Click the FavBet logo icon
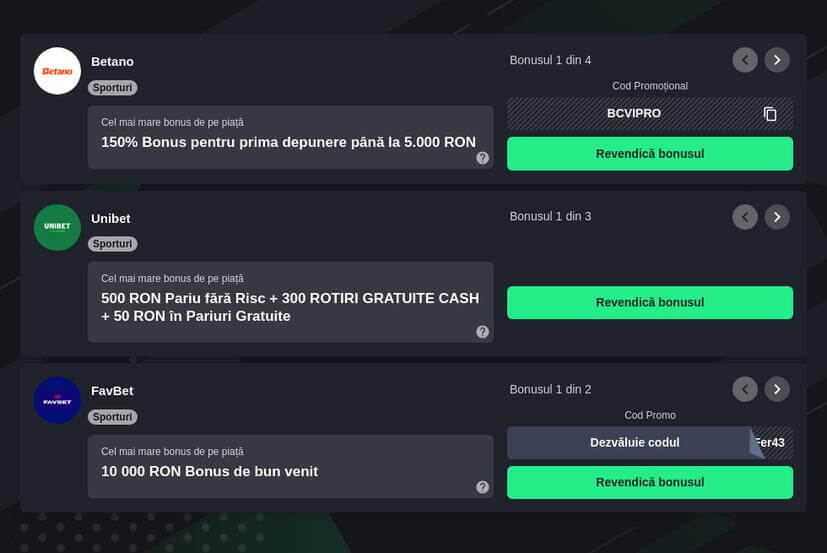 coord(57,400)
